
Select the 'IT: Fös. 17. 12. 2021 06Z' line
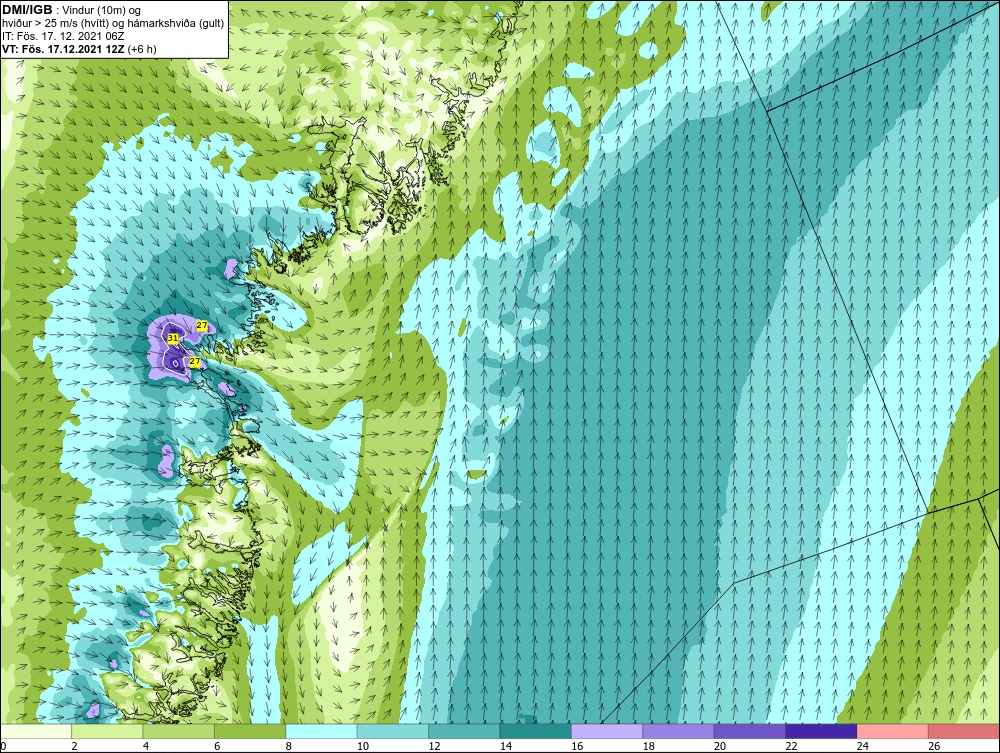[x=62, y=36]
